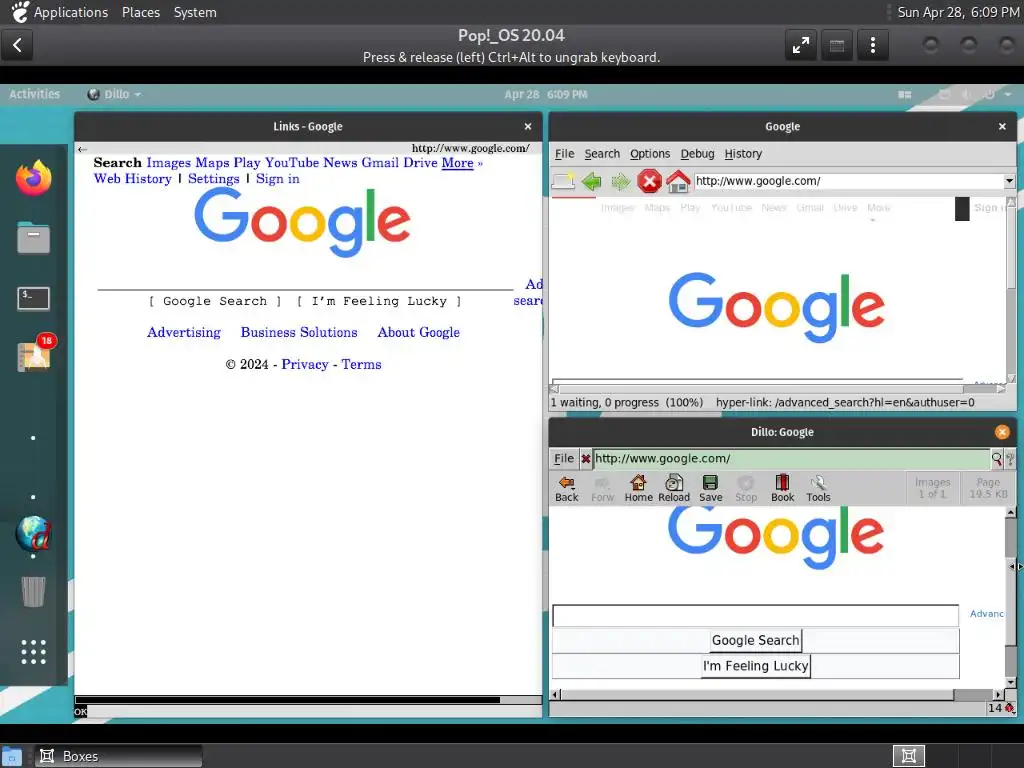Click the search box in Dillo page
Image resolution: width=1024 pixels, height=768 pixels.
click(756, 615)
